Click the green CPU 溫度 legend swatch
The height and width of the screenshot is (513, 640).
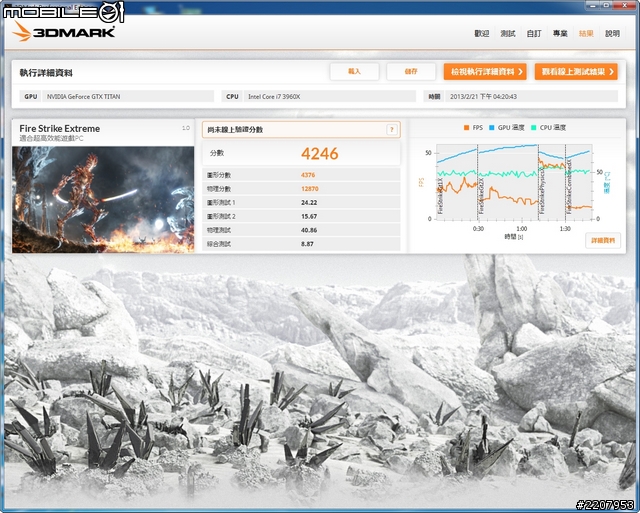(x=533, y=128)
